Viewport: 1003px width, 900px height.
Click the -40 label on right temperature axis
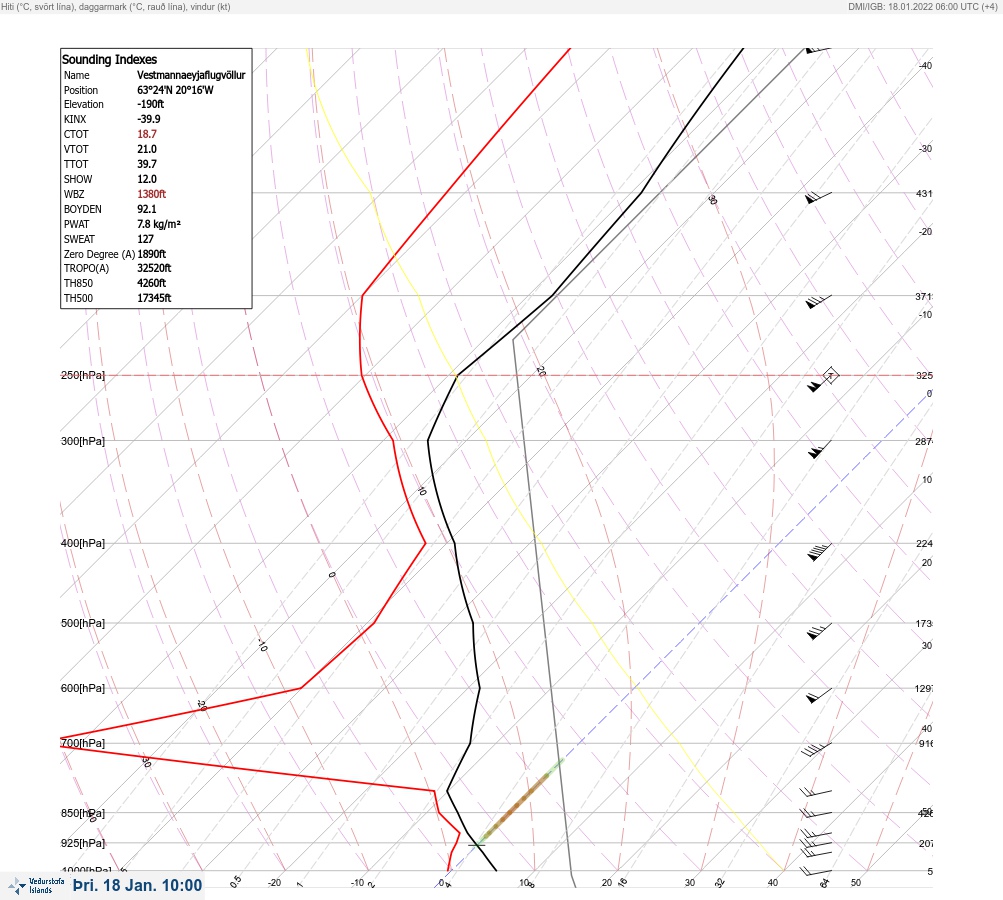[925, 65]
